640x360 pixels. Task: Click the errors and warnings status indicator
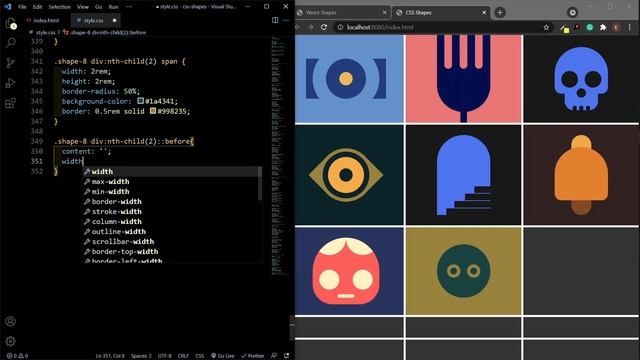(17, 356)
